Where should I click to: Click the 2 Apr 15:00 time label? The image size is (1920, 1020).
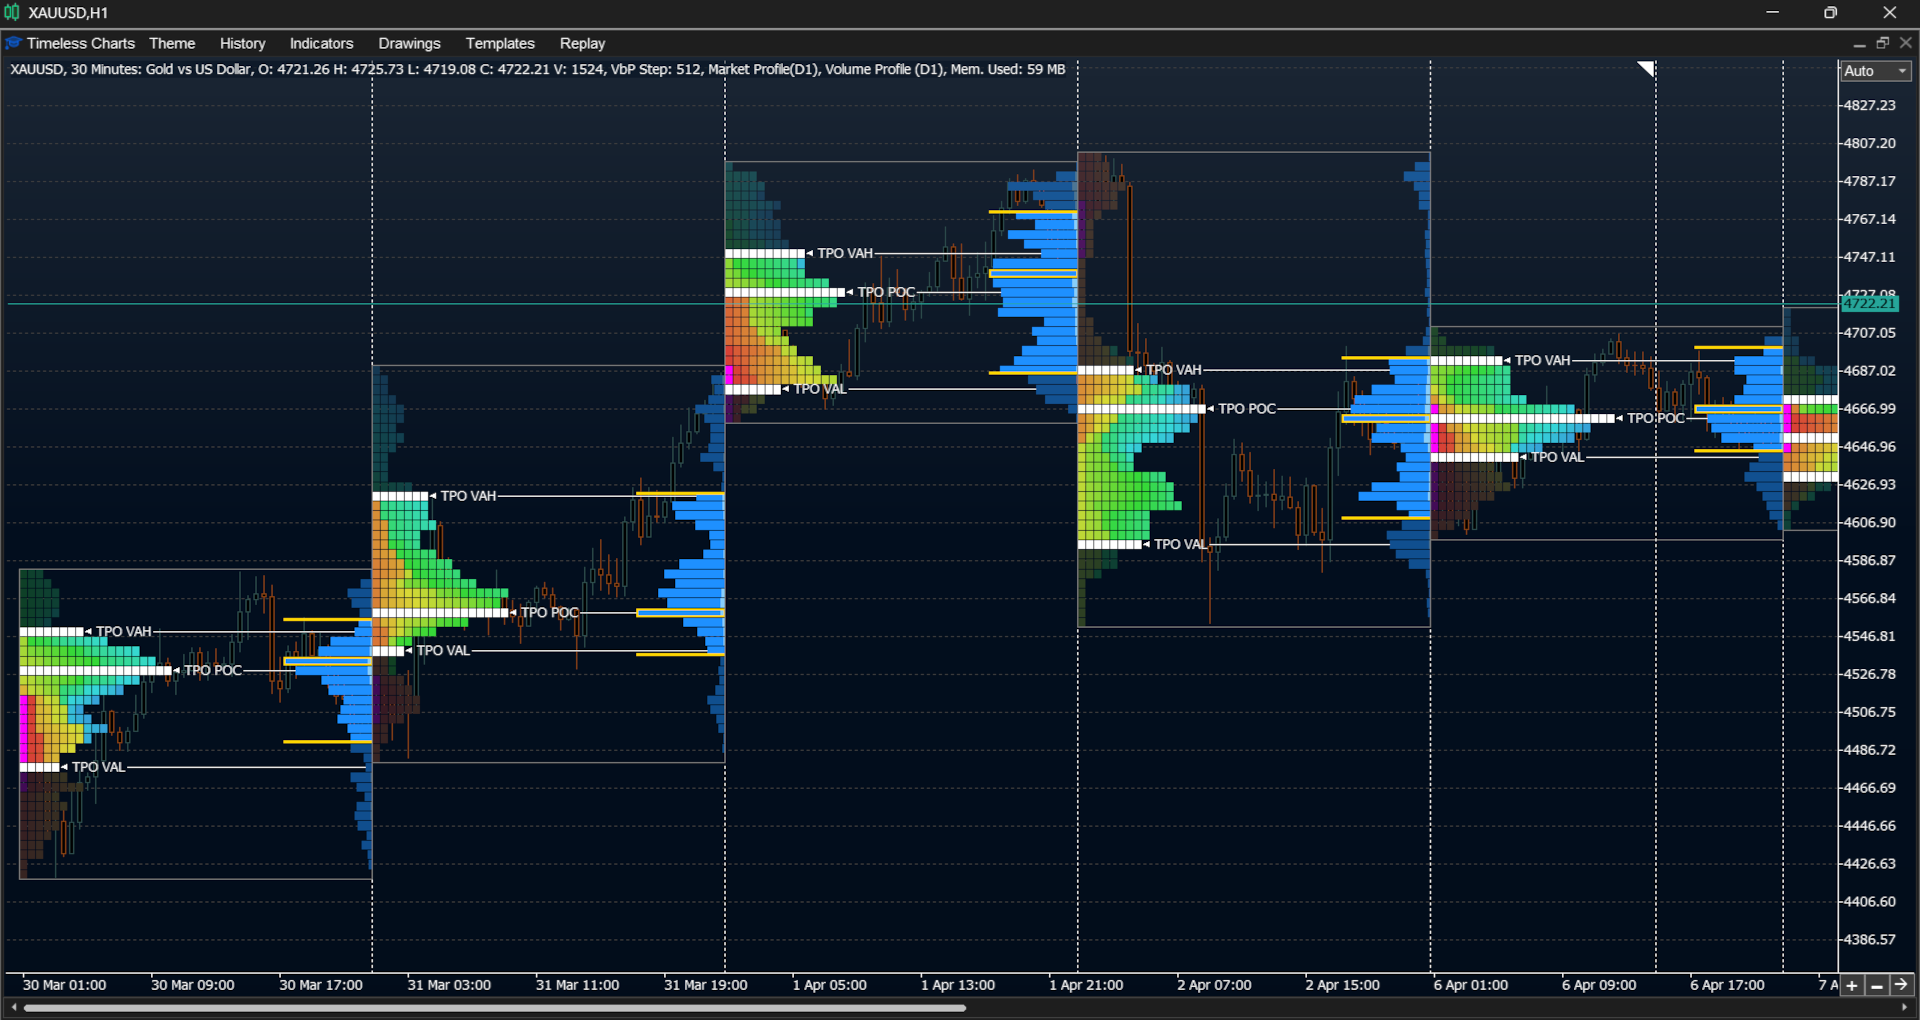[1343, 986]
